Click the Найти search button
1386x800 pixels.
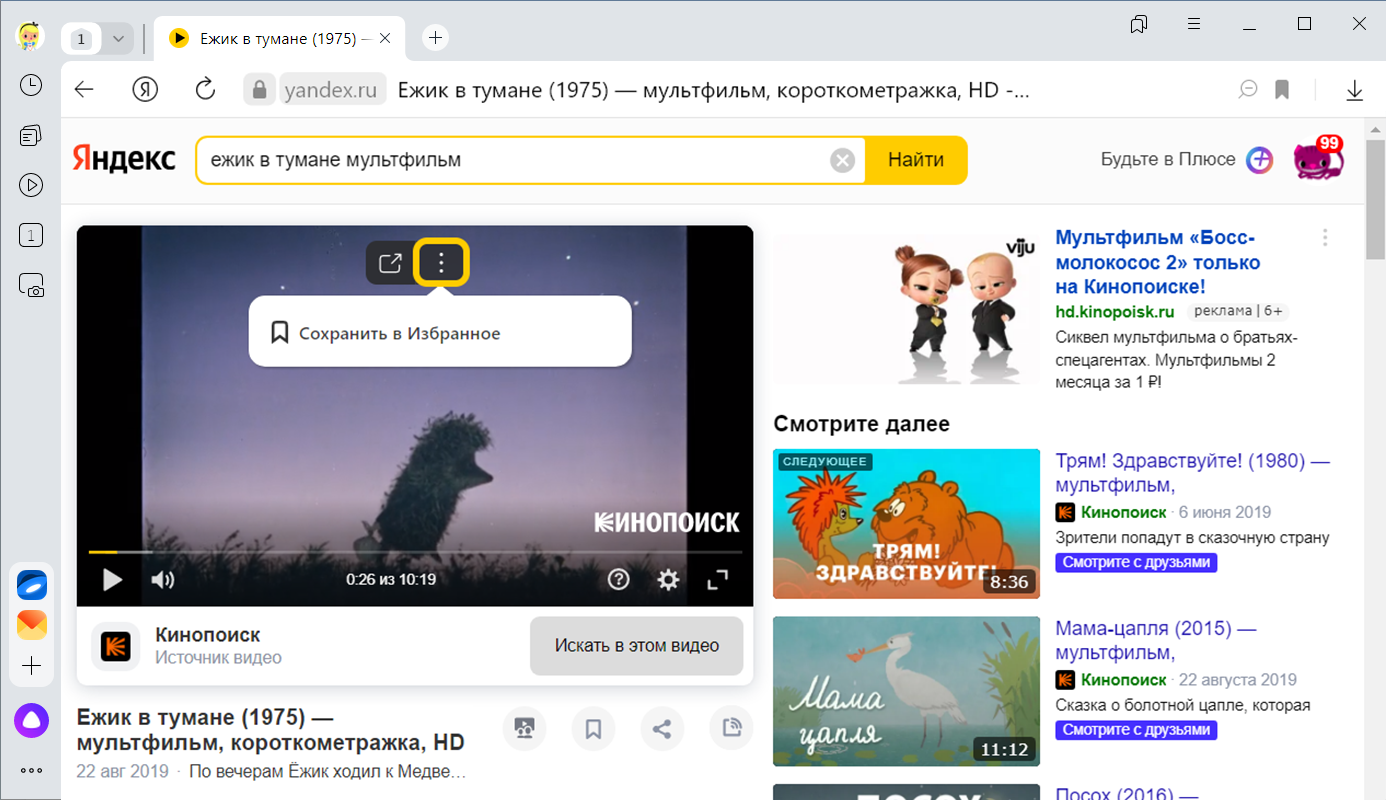916,160
